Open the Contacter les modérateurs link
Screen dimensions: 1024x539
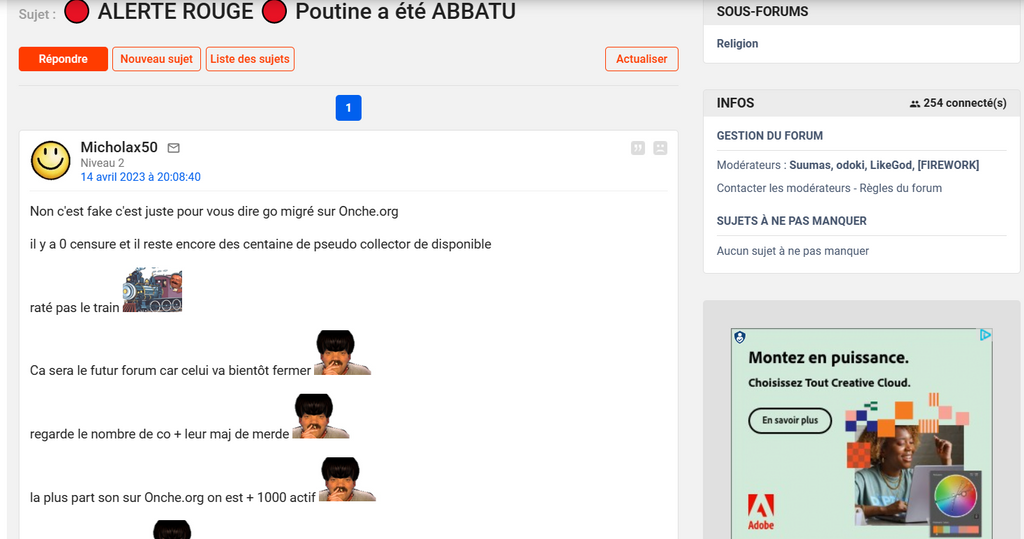click(780, 188)
